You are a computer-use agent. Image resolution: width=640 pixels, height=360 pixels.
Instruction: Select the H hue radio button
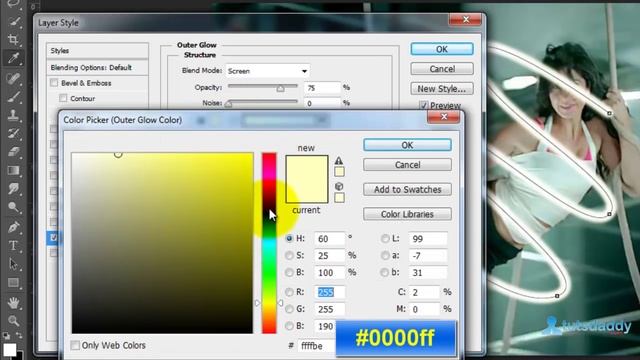289,238
